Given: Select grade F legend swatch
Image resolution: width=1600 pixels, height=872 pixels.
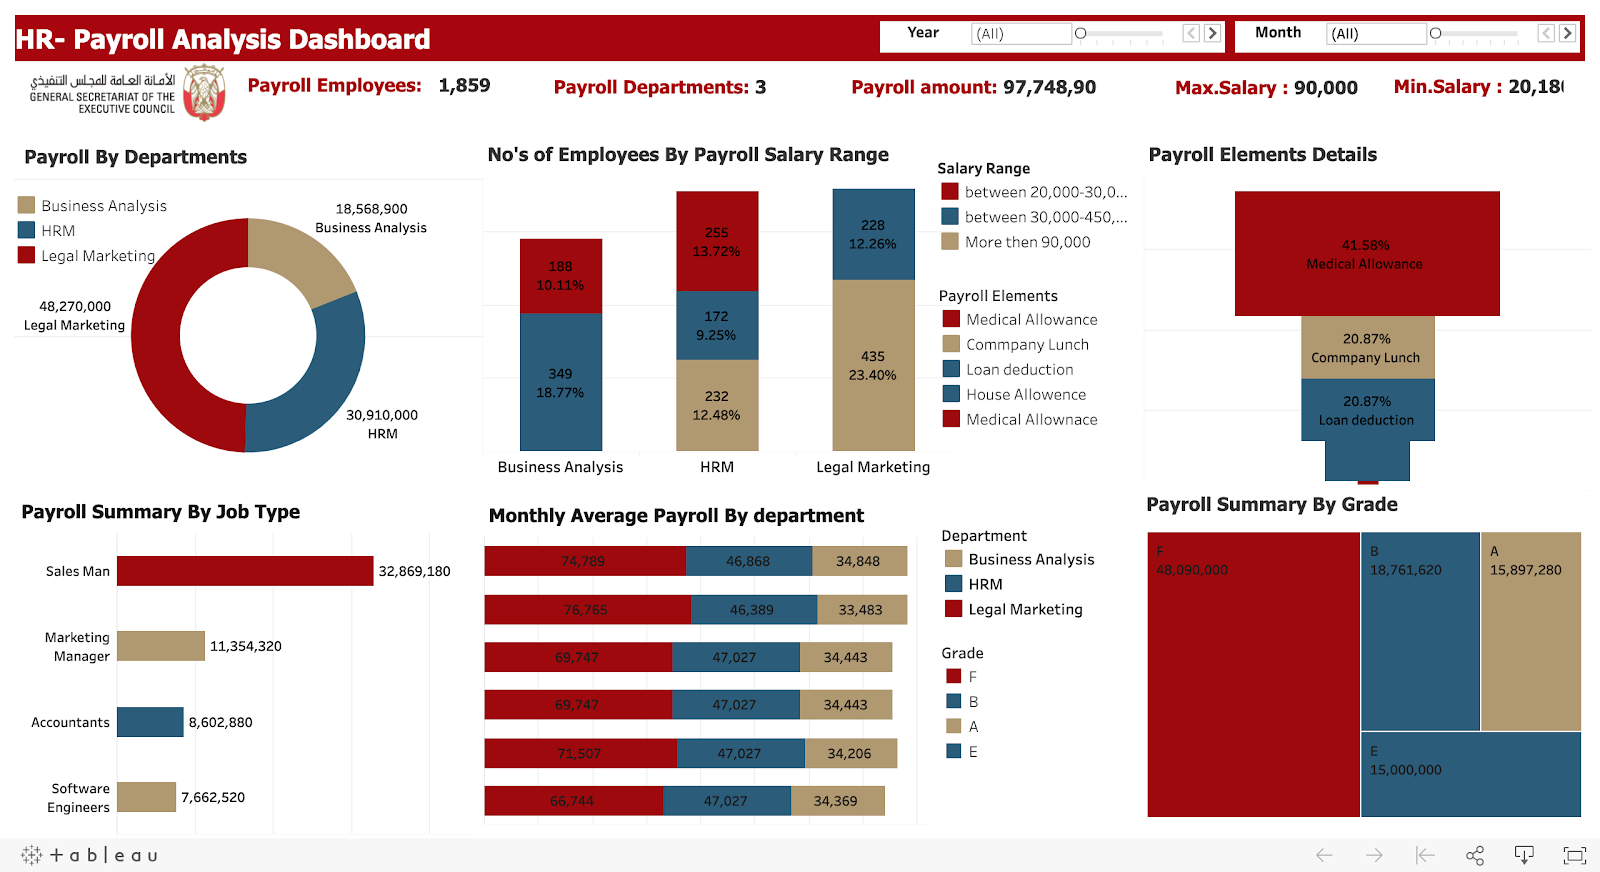Looking at the screenshot, I should pos(954,676).
